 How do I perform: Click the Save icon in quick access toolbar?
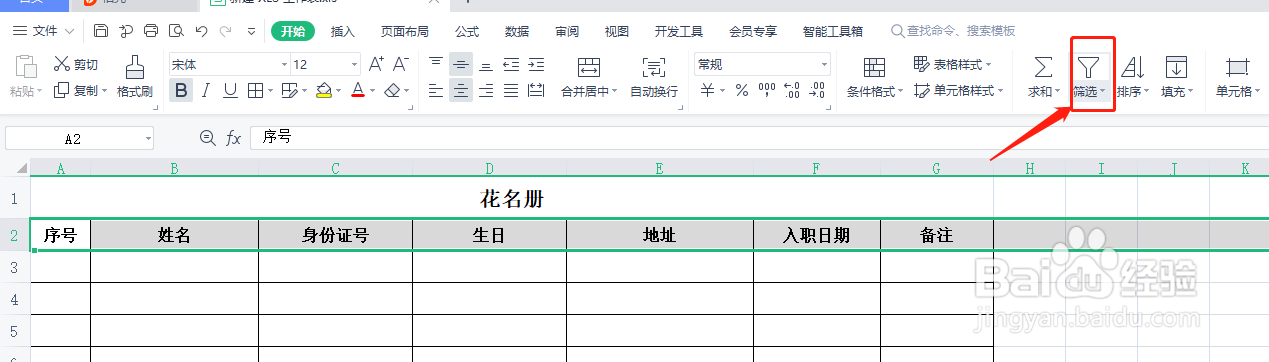click(x=102, y=31)
